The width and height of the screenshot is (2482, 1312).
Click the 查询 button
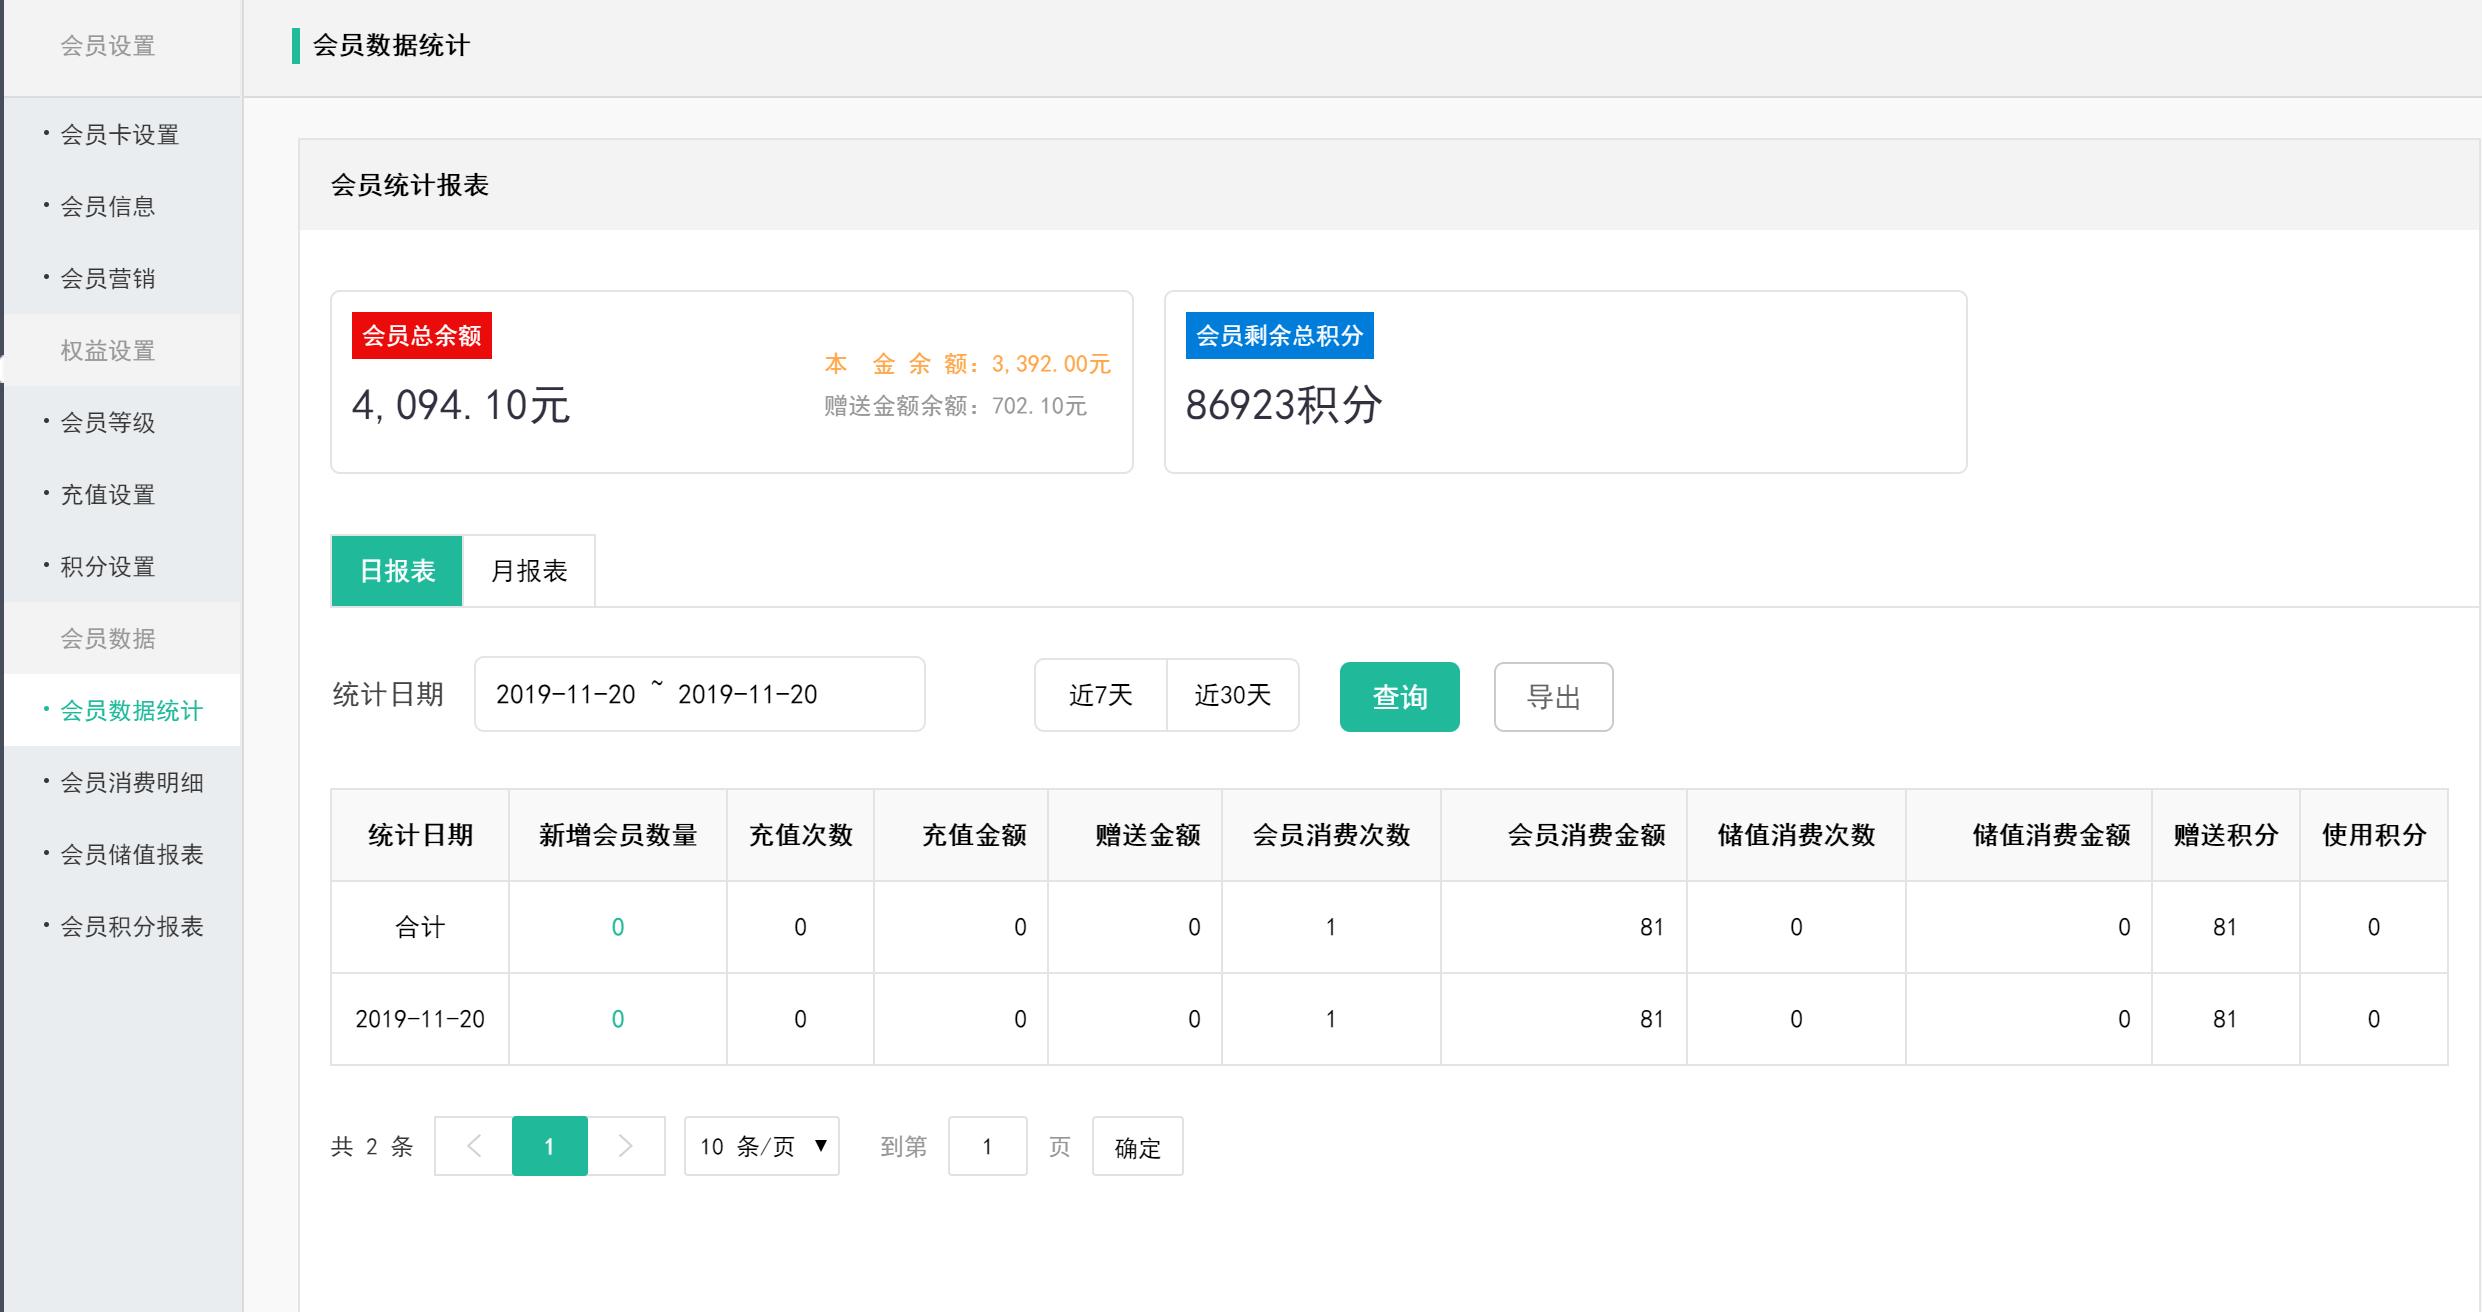coord(1399,697)
